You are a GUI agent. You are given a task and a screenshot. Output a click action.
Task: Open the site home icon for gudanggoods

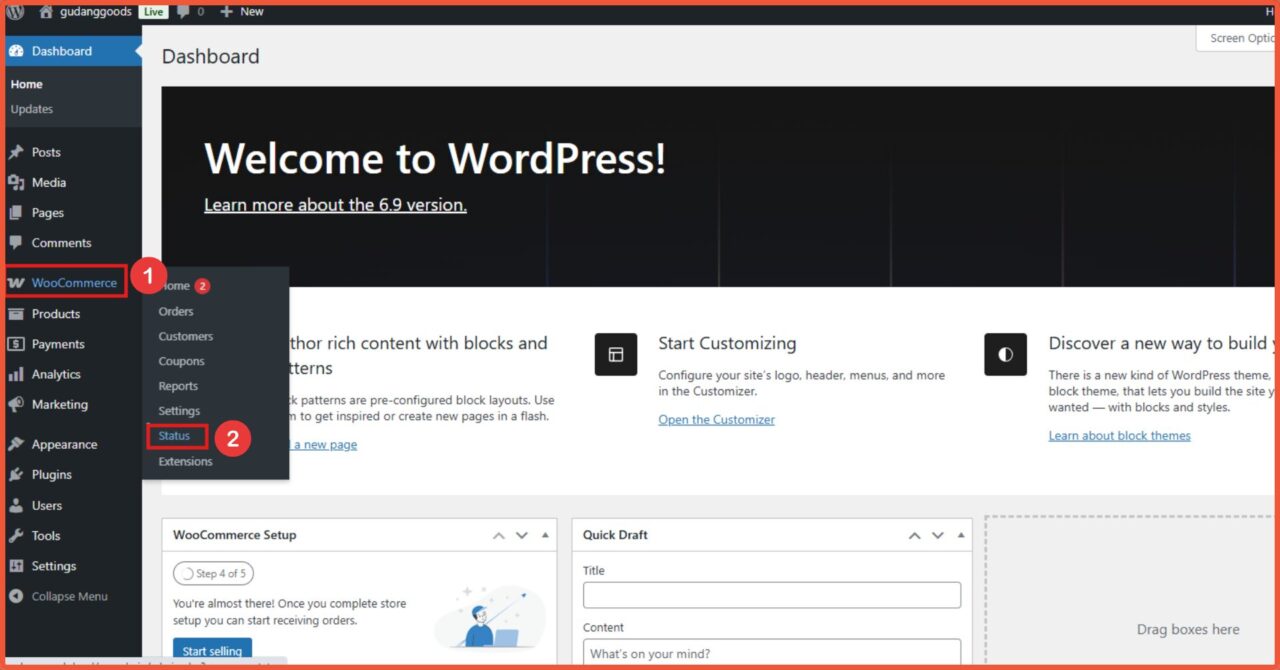46,12
